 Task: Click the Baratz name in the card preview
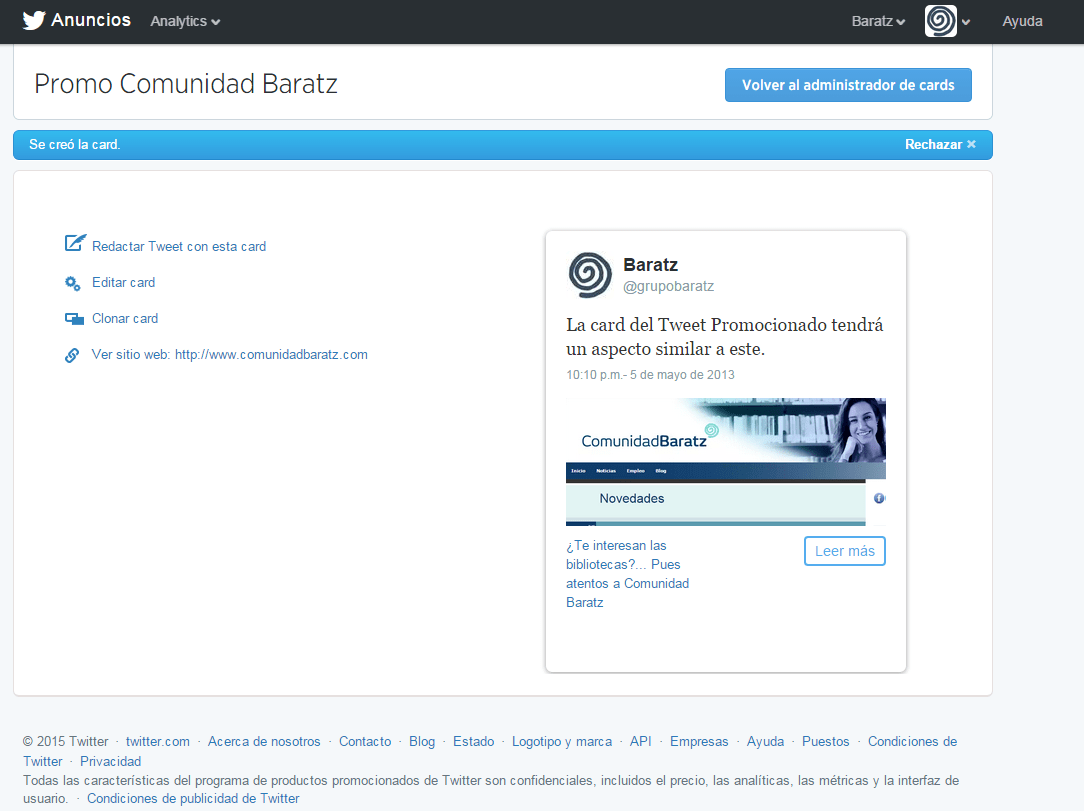[651, 265]
